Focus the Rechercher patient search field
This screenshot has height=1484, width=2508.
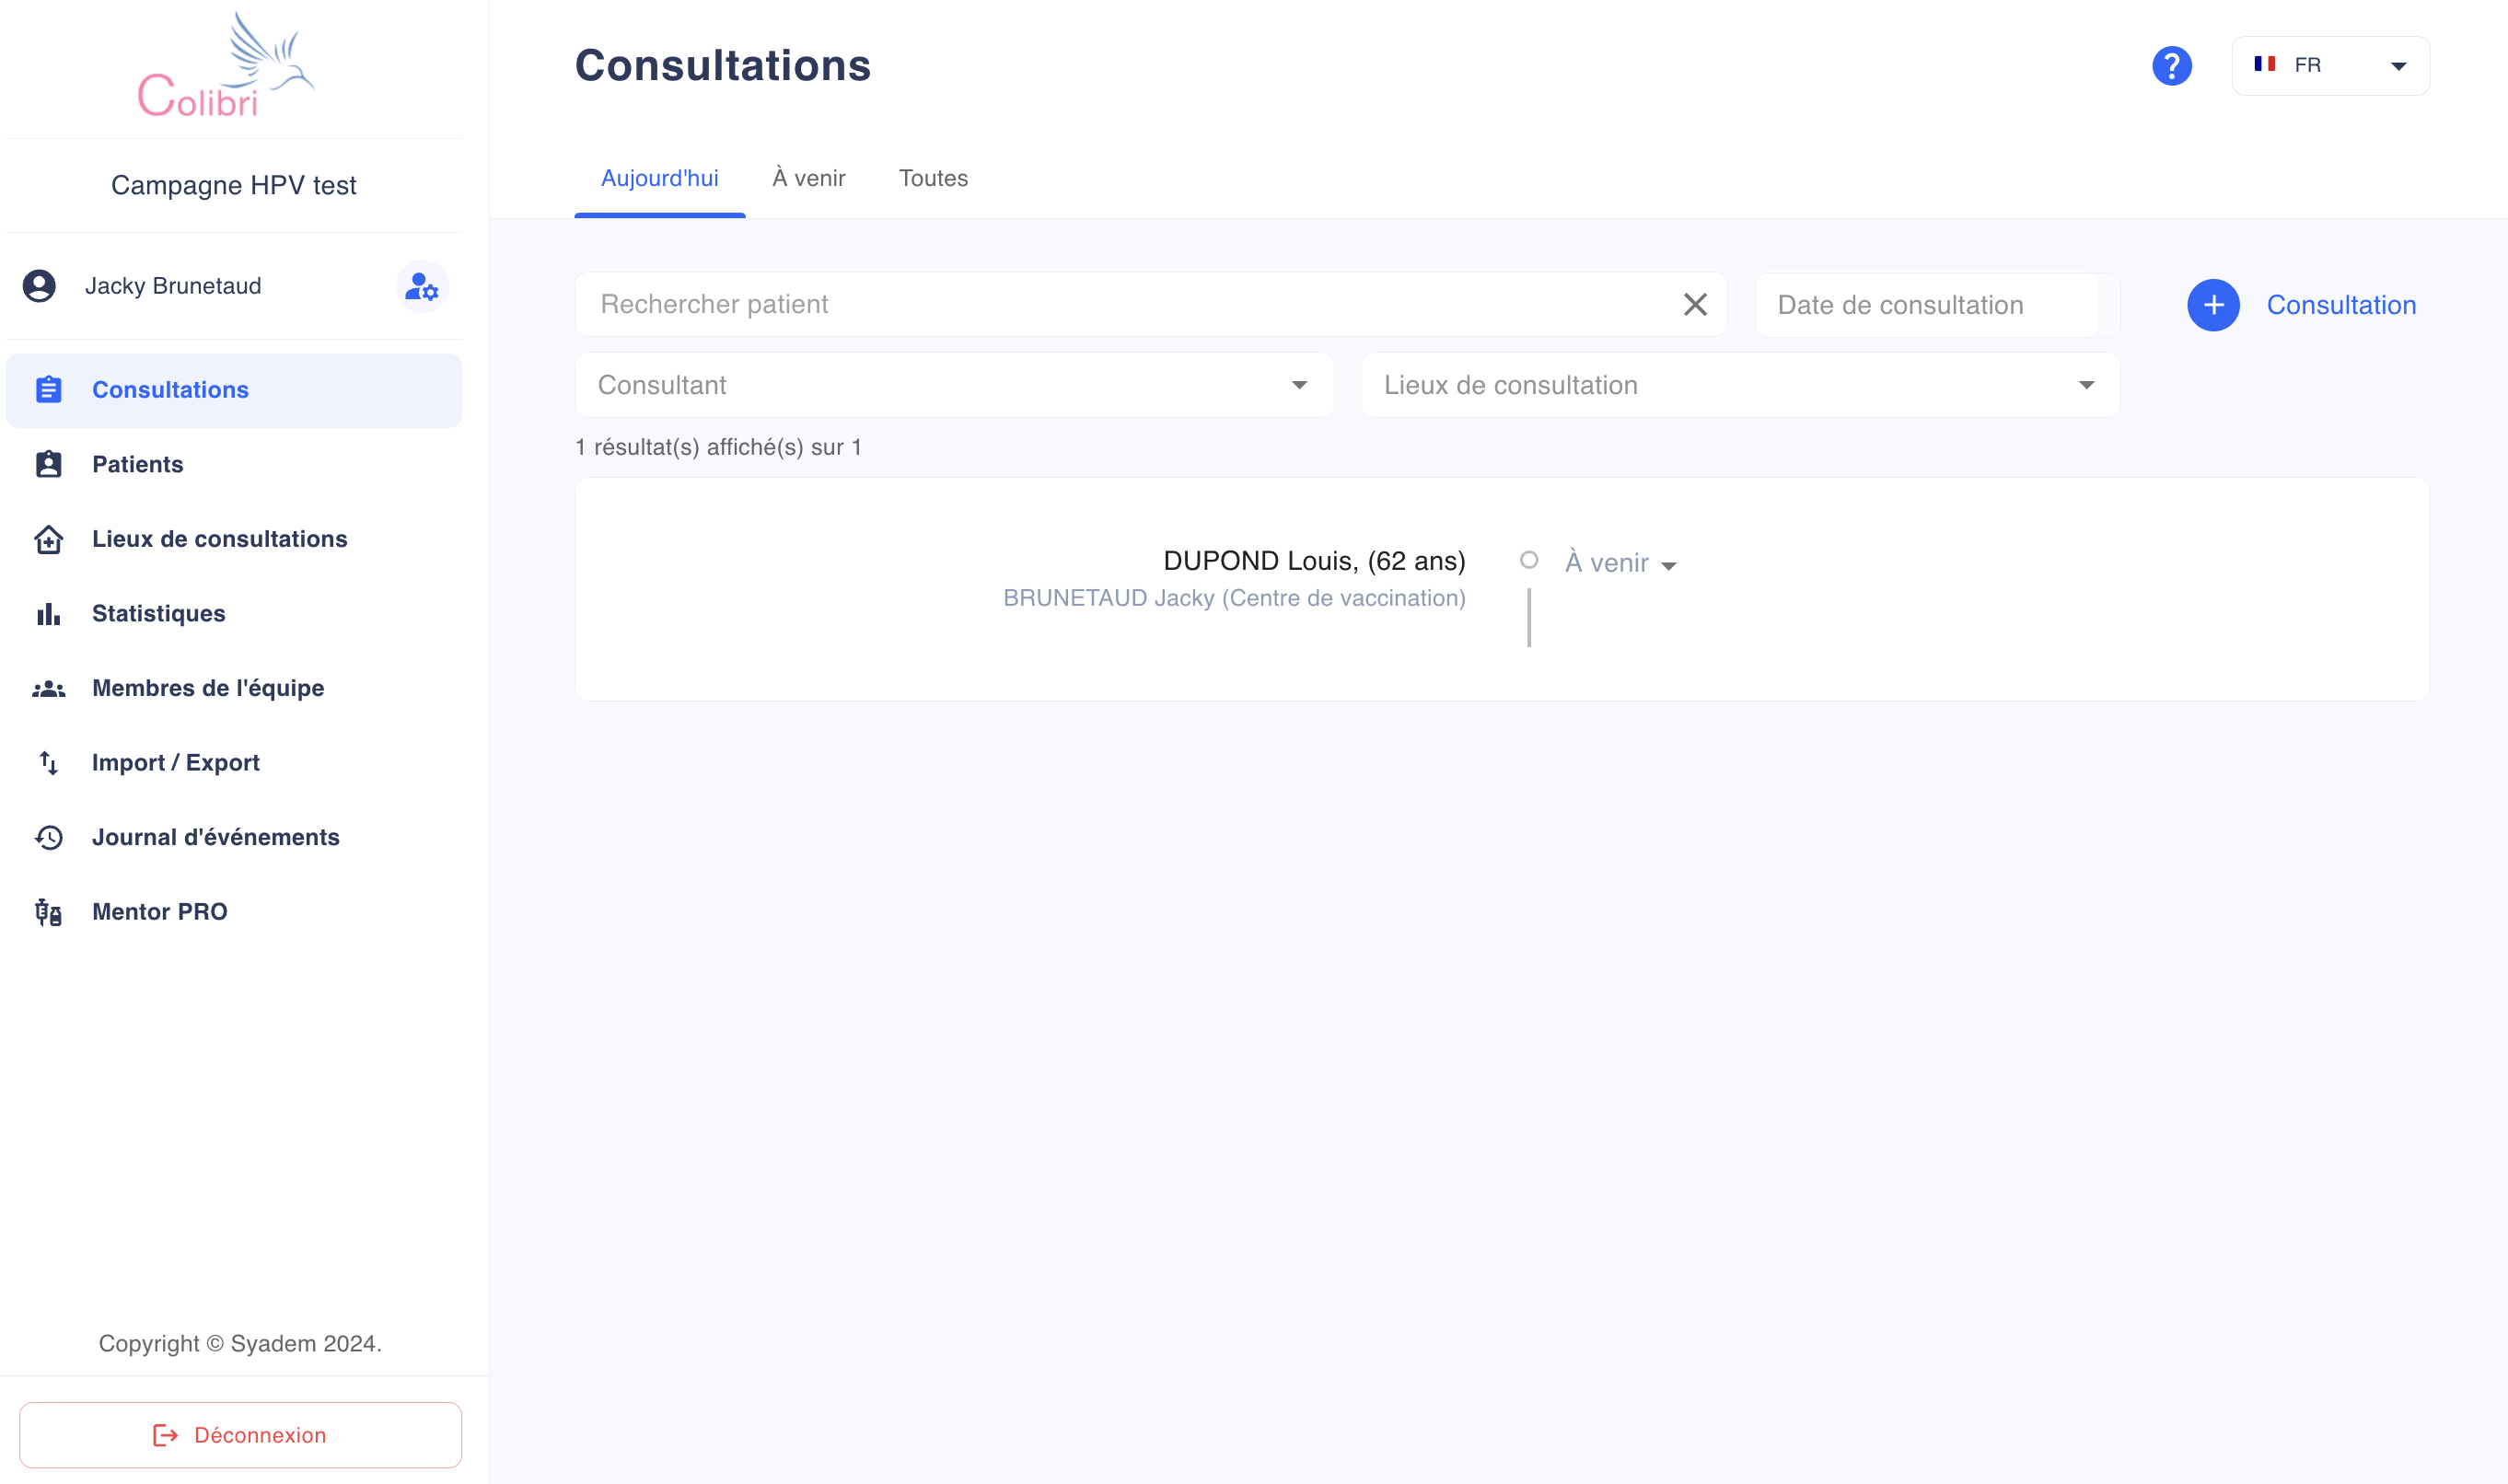(1125, 304)
